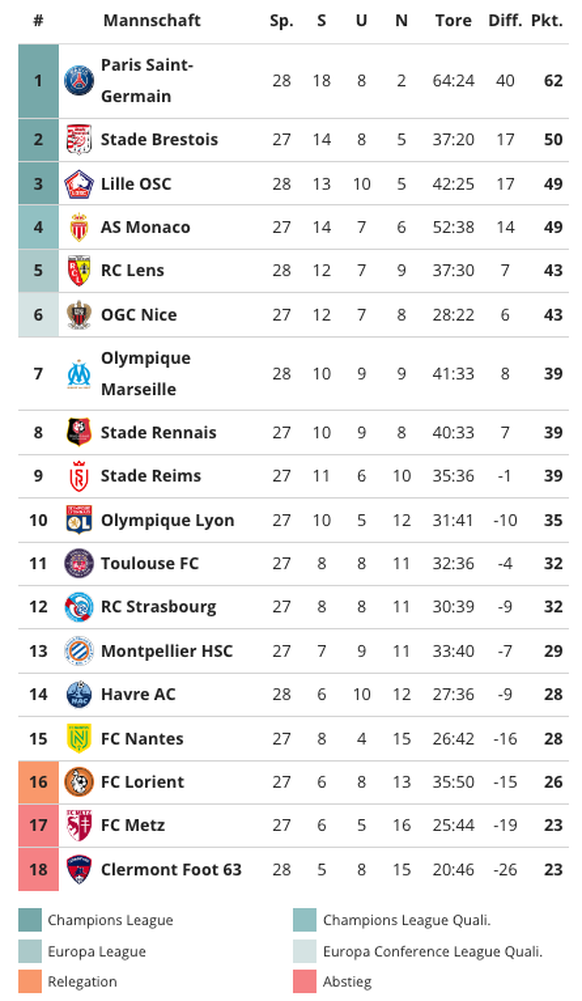Click the red Abstieg legend swatch

[x=305, y=981]
